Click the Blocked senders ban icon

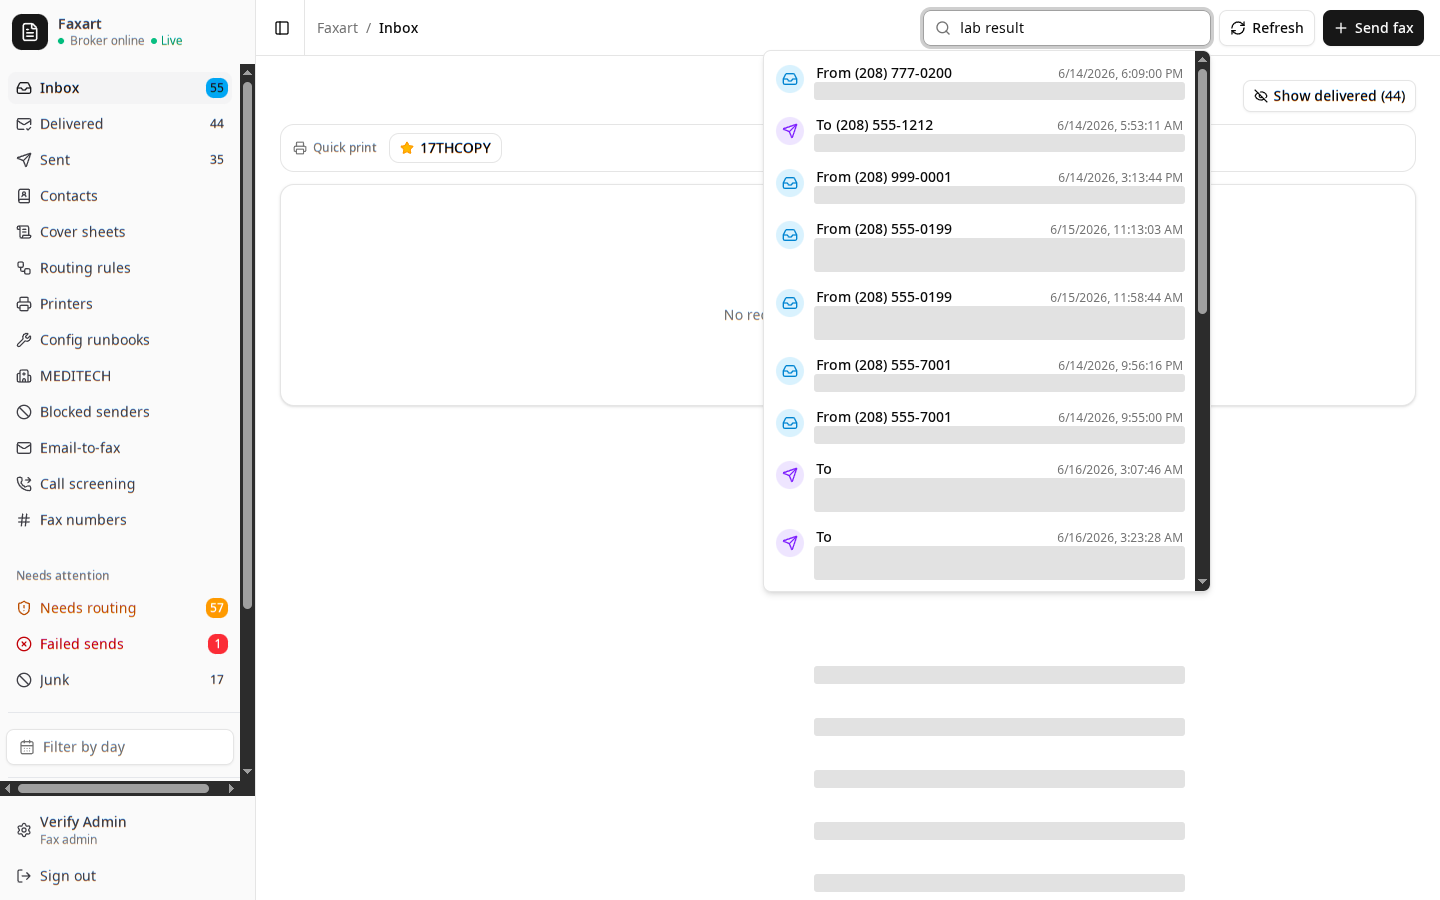point(24,412)
